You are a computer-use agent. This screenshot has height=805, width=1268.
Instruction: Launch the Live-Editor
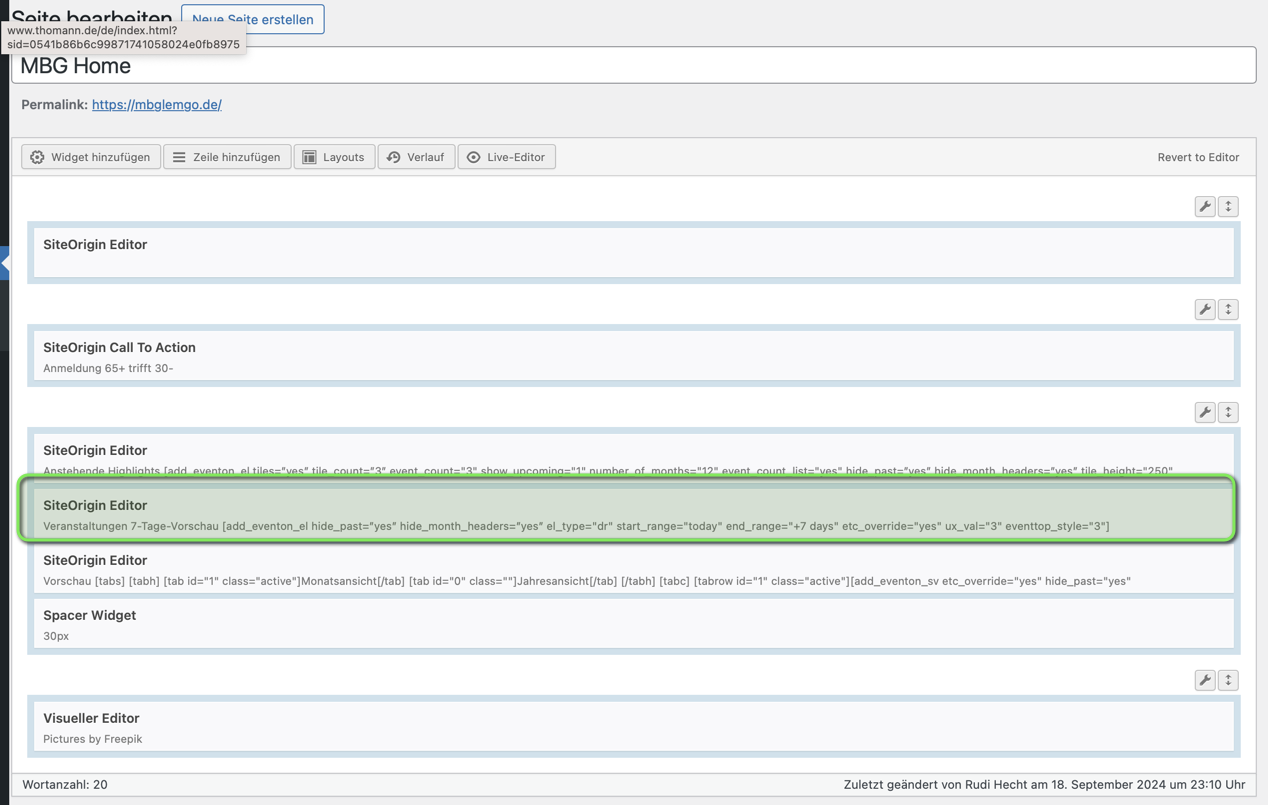506,157
